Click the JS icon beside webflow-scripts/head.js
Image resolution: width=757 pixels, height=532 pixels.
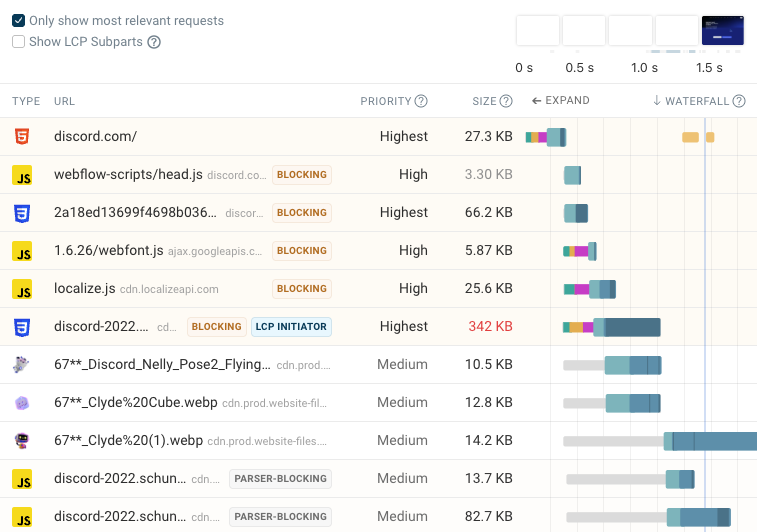[x=22, y=175]
